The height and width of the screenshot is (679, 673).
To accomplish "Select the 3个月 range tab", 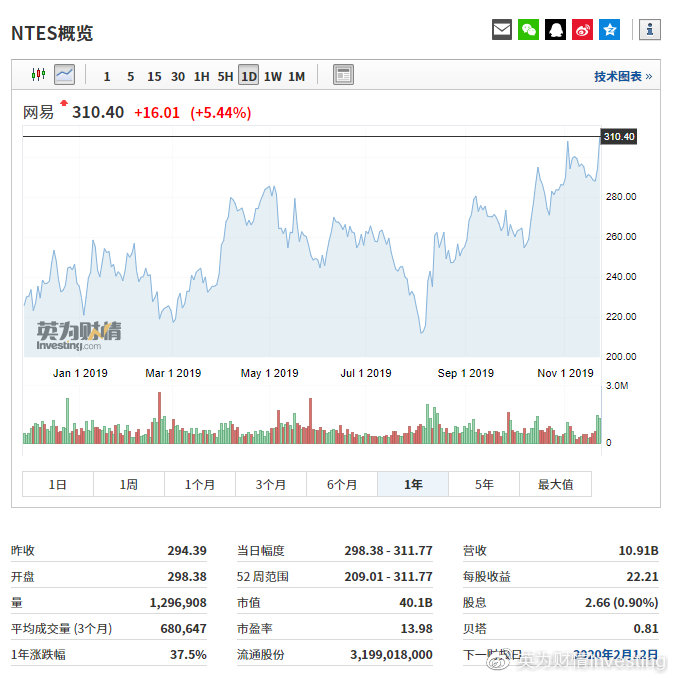I will 271,484.
